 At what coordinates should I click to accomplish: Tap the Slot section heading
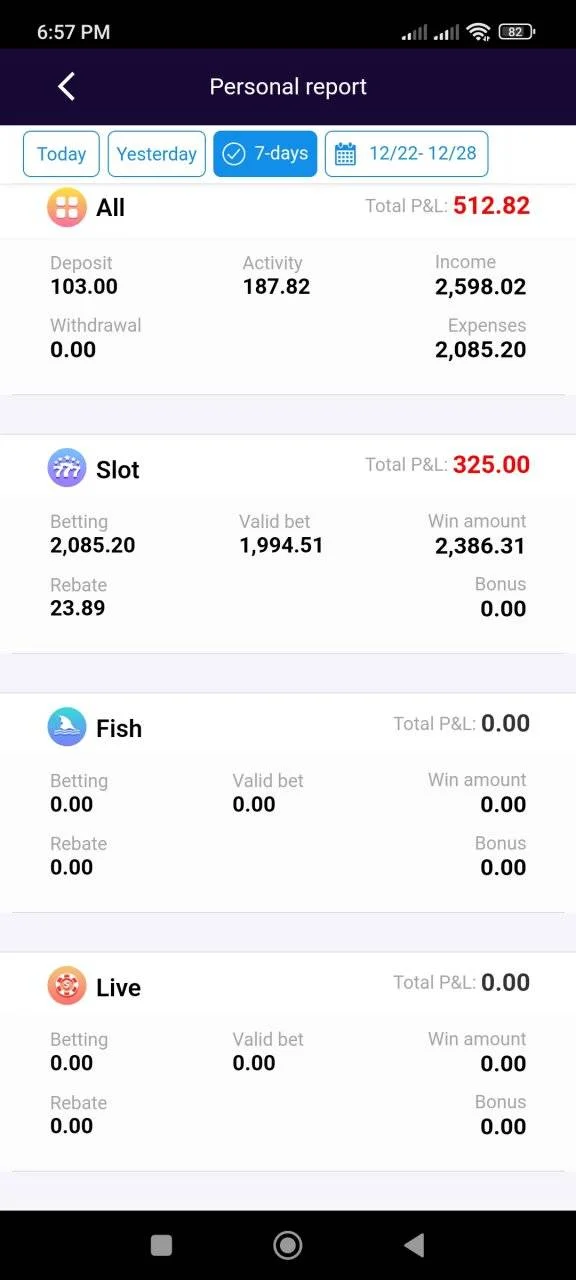118,470
